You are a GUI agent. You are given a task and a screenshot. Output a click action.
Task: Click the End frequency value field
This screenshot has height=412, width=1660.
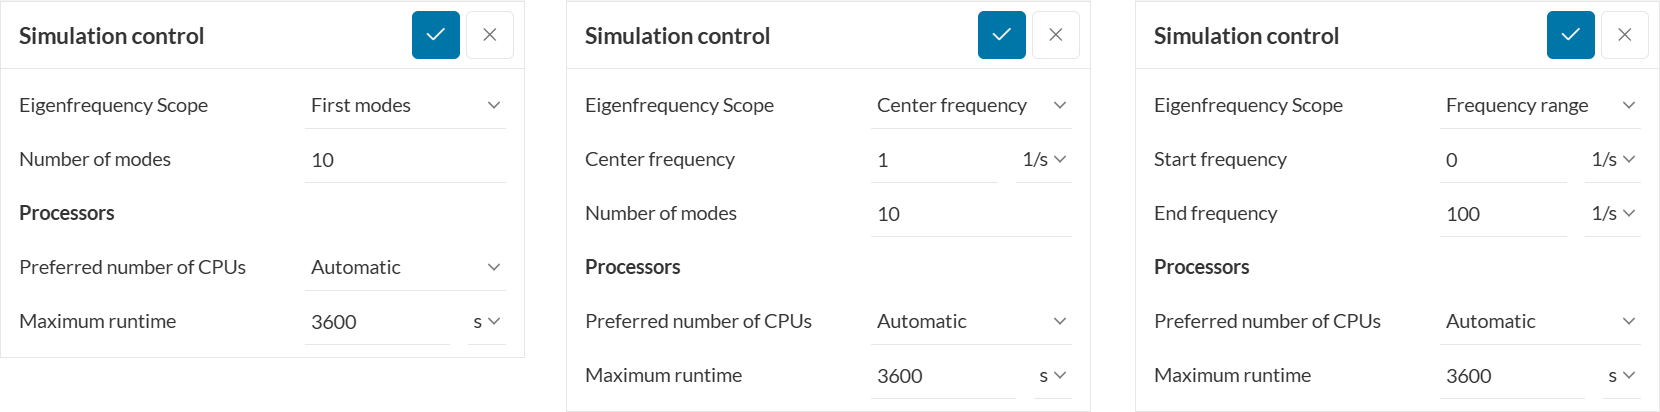(1502, 214)
